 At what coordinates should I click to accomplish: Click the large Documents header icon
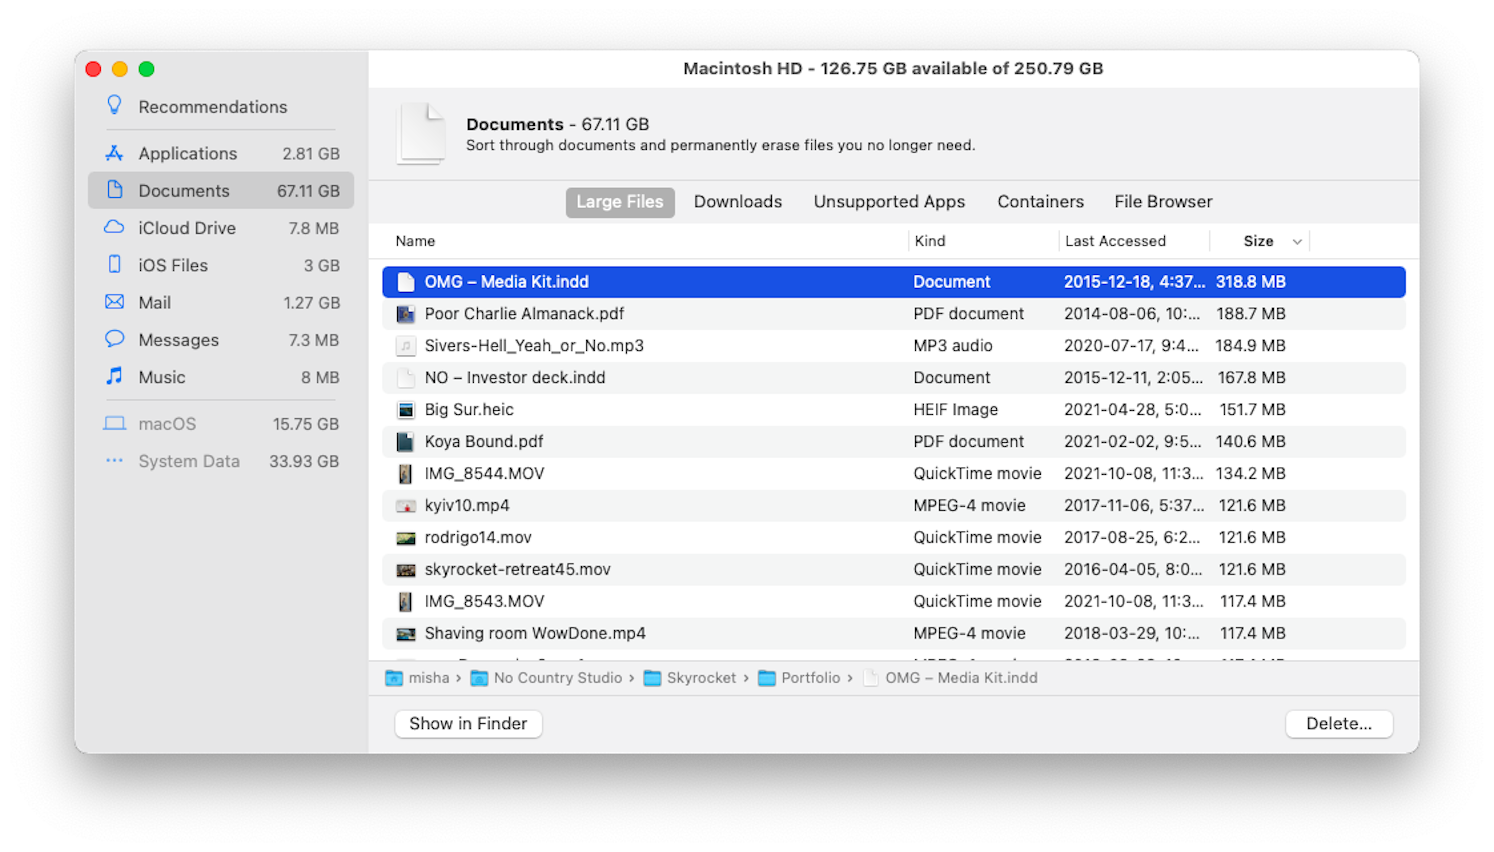(x=421, y=133)
